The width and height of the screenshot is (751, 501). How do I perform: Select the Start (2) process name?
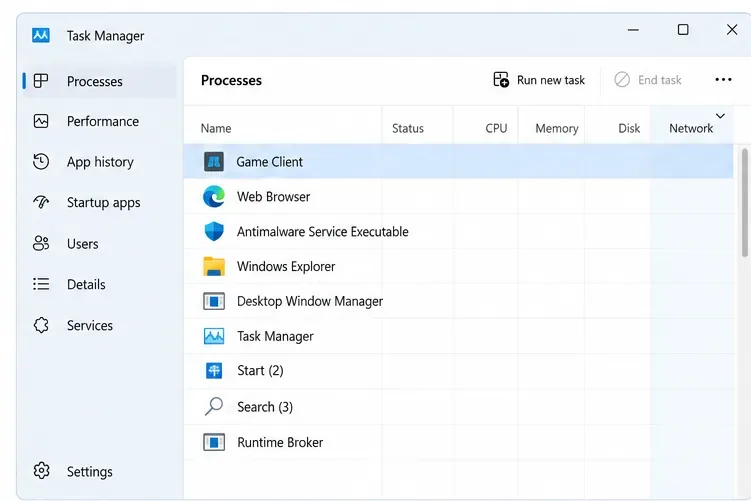tap(260, 371)
